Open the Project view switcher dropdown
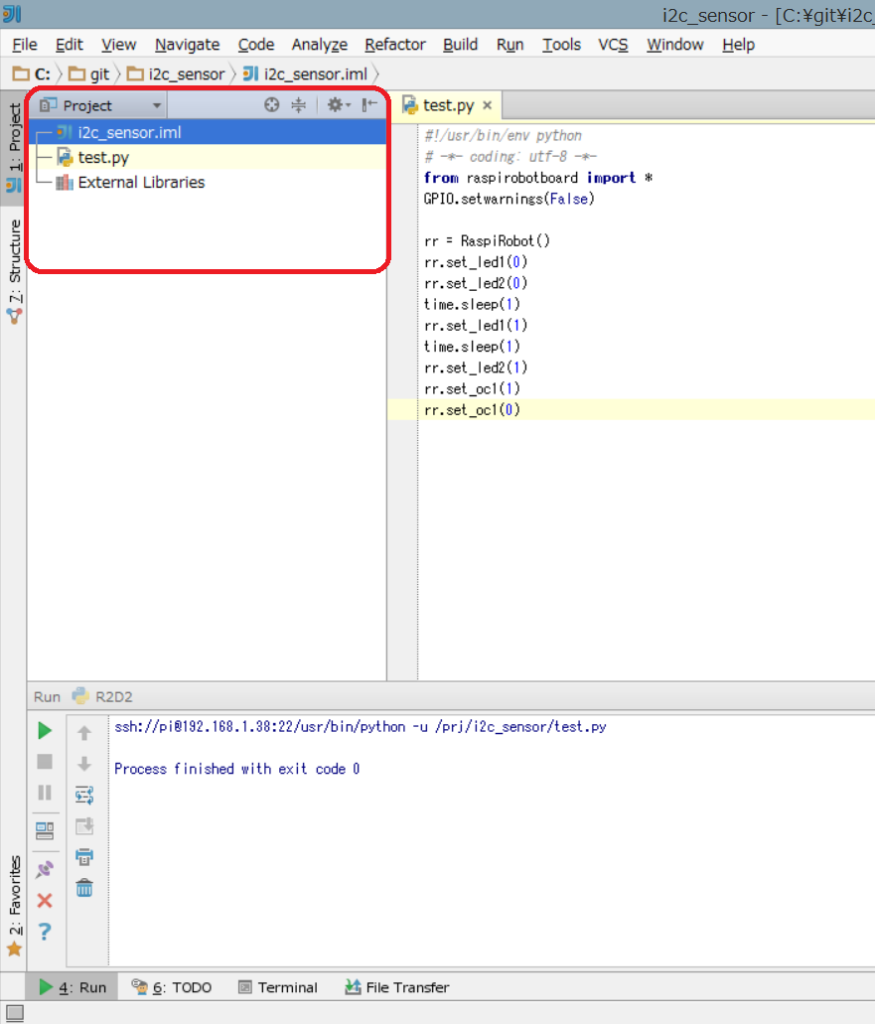This screenshot has height=1024, width=875. point(156,104)
